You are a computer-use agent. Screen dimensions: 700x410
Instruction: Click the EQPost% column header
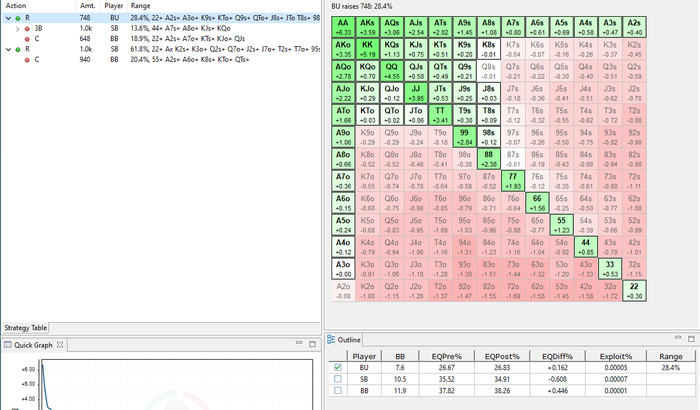coord(502,356)
